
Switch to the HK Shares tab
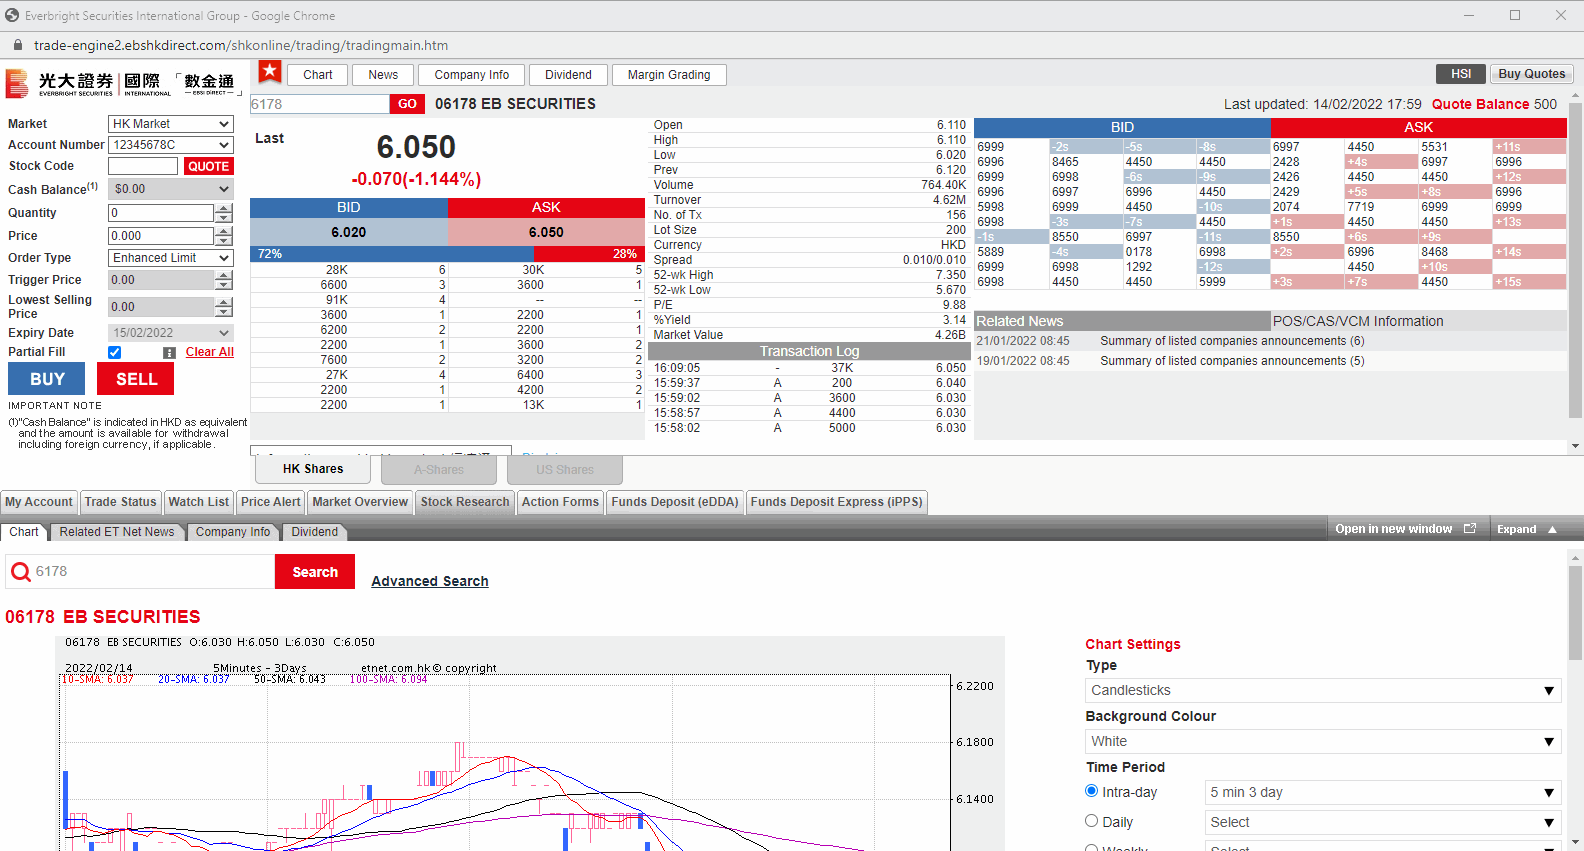click(x=313, y=469)
